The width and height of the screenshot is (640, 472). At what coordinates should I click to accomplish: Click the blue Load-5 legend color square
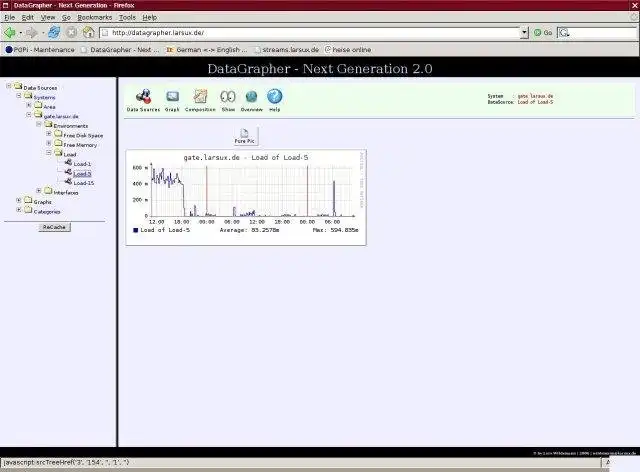pyautogui.click(x=136, y=230)
